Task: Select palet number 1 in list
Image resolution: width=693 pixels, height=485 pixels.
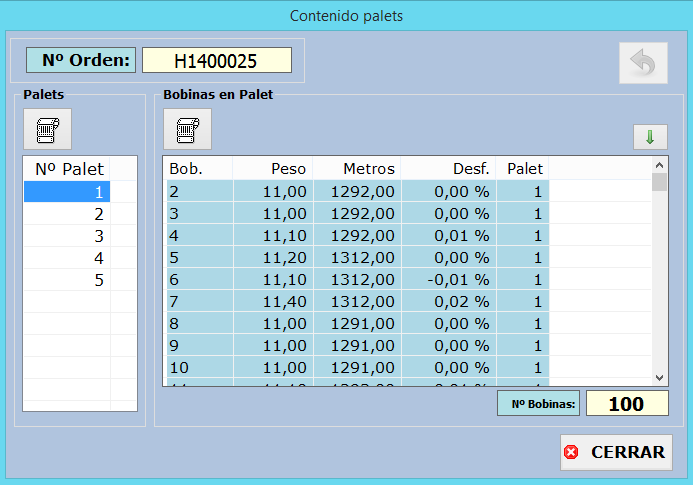Action: point(67,192)
